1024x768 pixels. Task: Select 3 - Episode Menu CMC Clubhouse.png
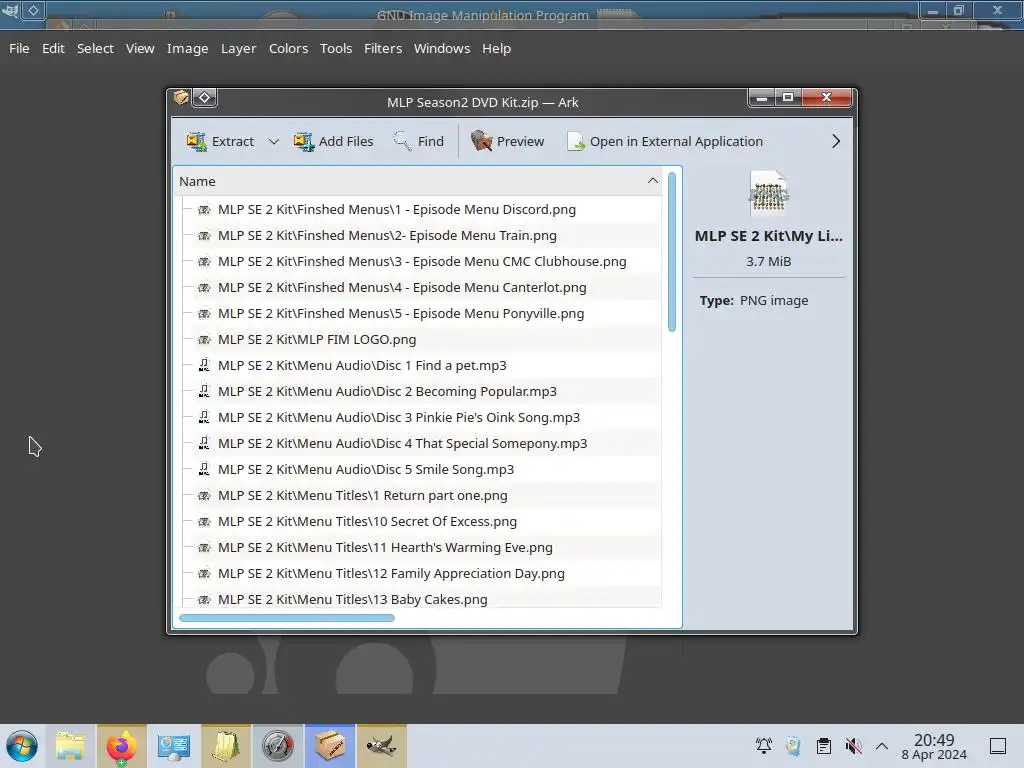pos(422,262)
